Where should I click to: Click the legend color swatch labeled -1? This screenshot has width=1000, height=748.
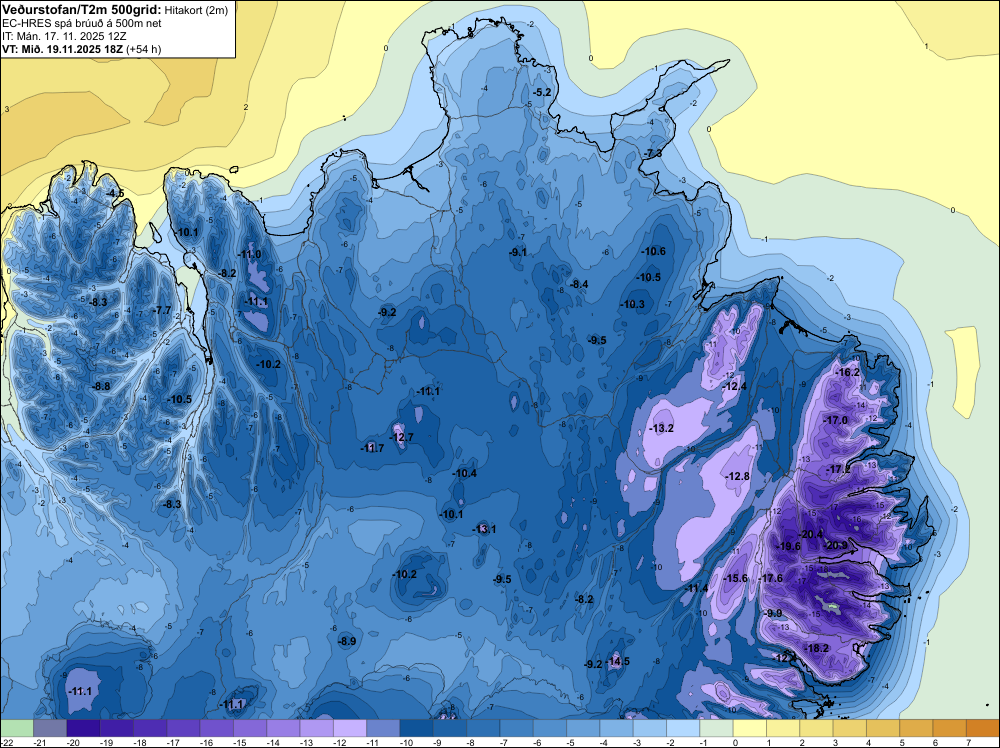point(716,728)
